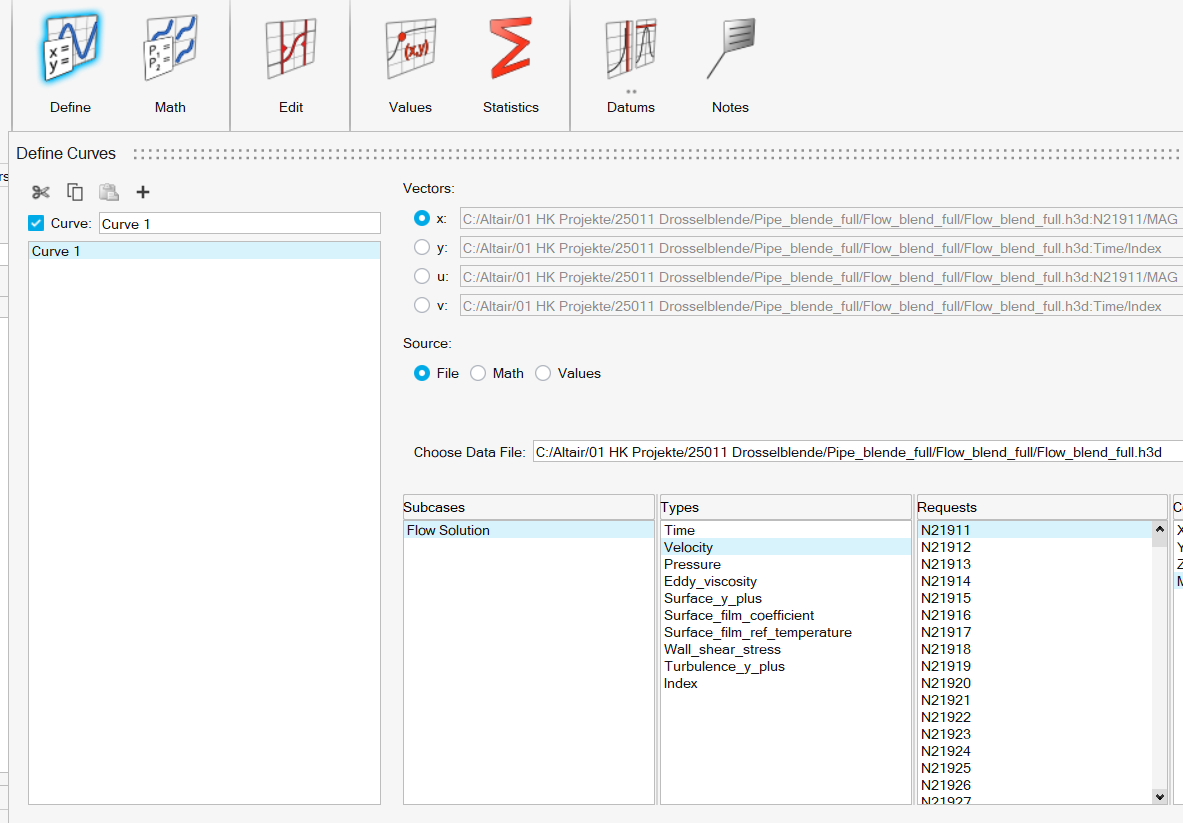Select Curve 1 in the curve list

click(x=204, y=251)
